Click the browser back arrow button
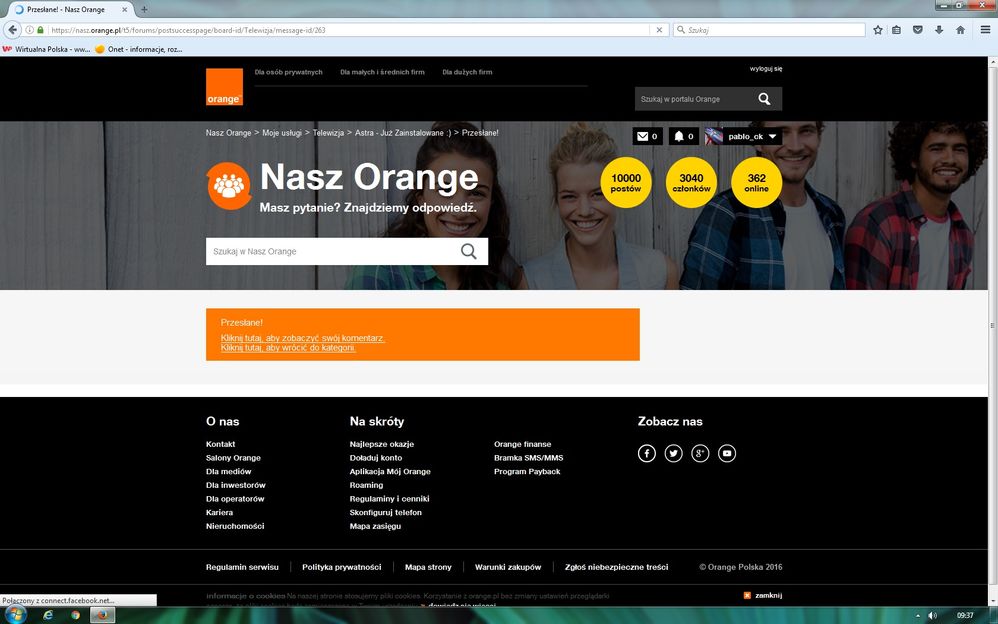 pos(12,30)
